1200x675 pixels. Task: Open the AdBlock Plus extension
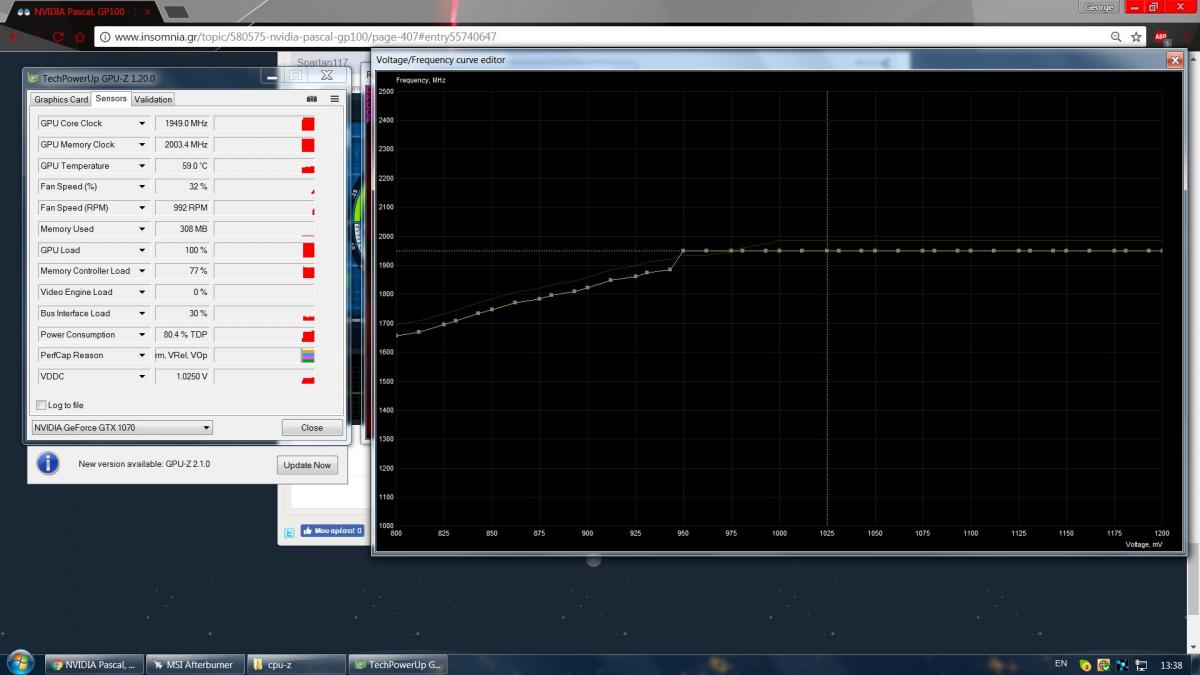[x=1161, y=37]
